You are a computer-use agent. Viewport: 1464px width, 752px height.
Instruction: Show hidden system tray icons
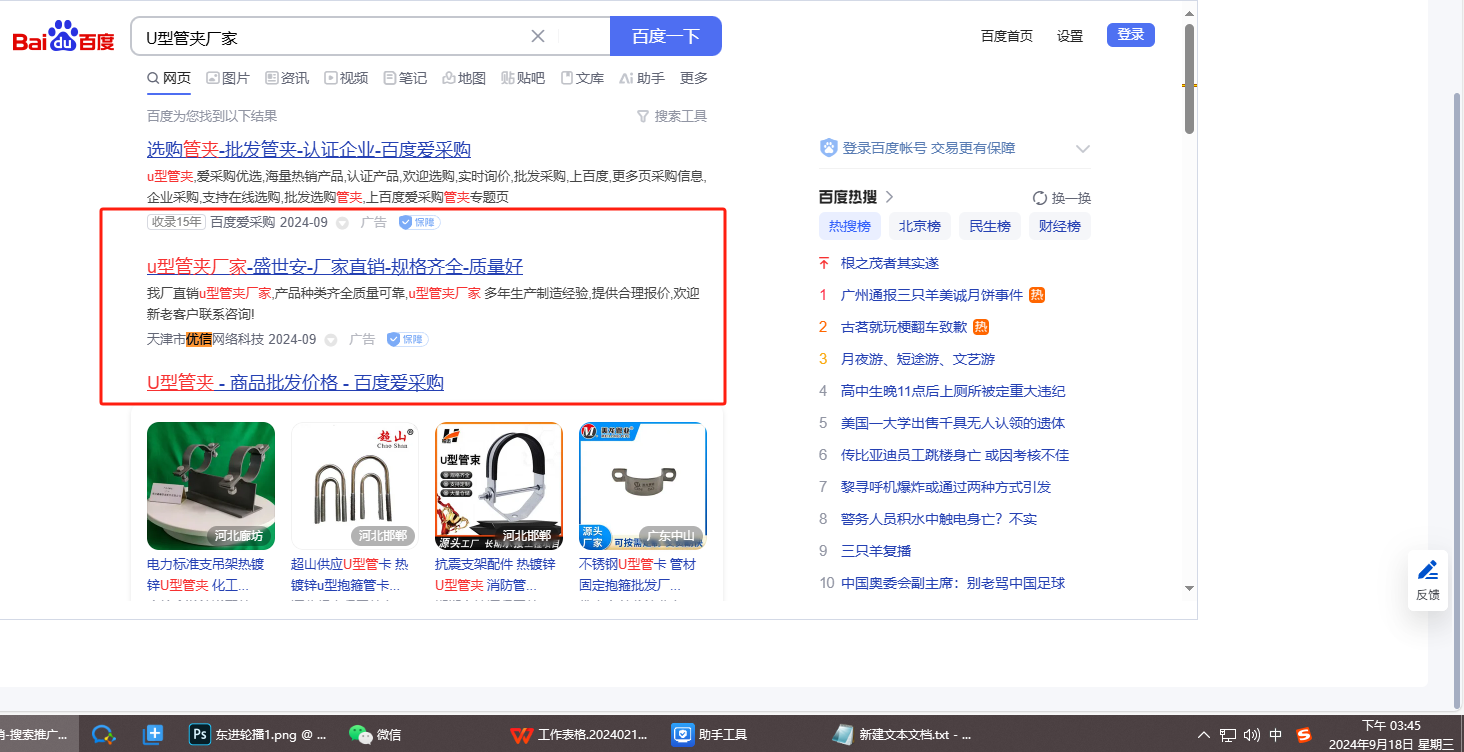(x=1203, y=735)
